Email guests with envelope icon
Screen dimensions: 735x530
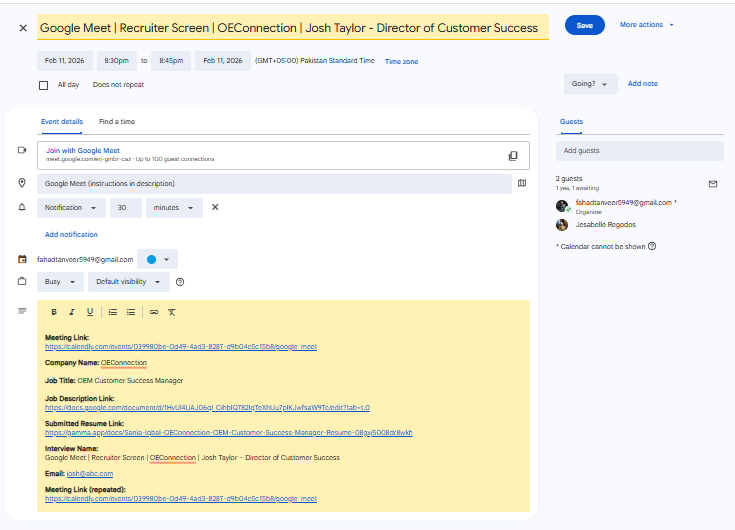(x=712, y=184)
